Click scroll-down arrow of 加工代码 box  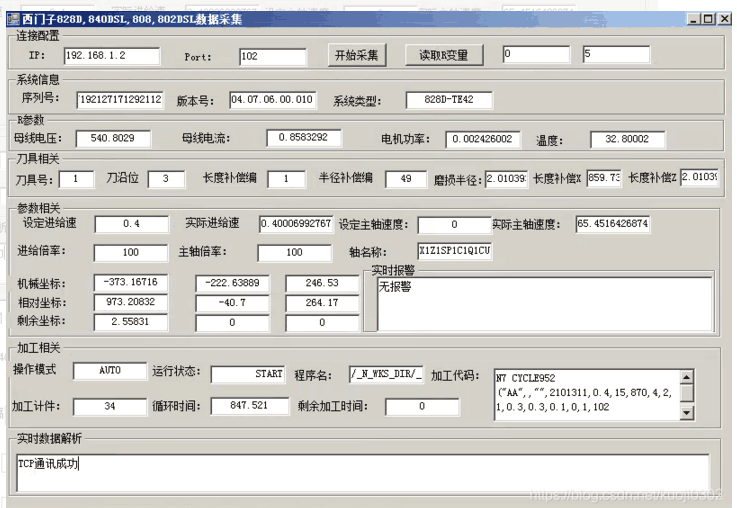point(687,413)
